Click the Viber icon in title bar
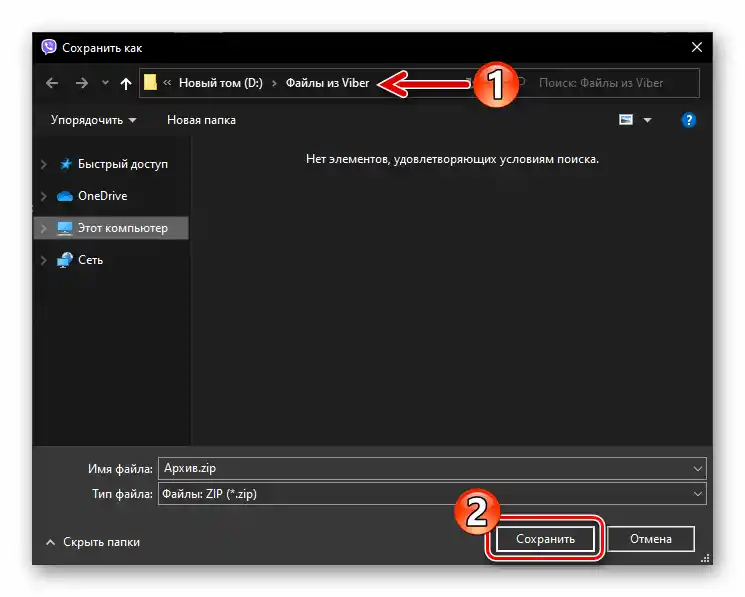The width and height of the screenshot is (745, 597). 48,47
